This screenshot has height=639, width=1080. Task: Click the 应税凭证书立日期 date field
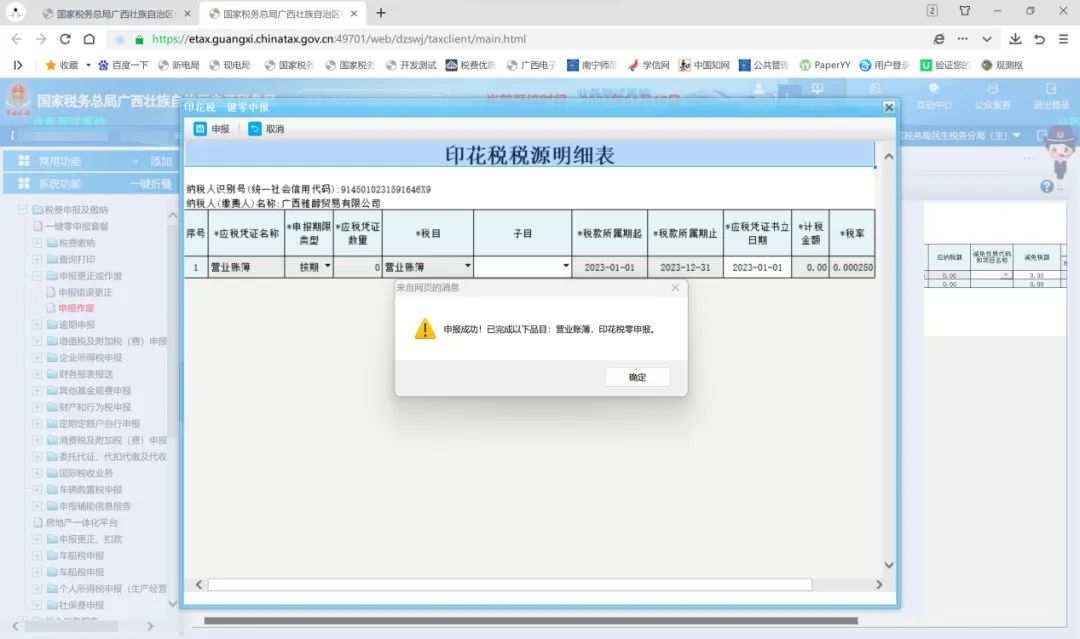coord(760,268)
